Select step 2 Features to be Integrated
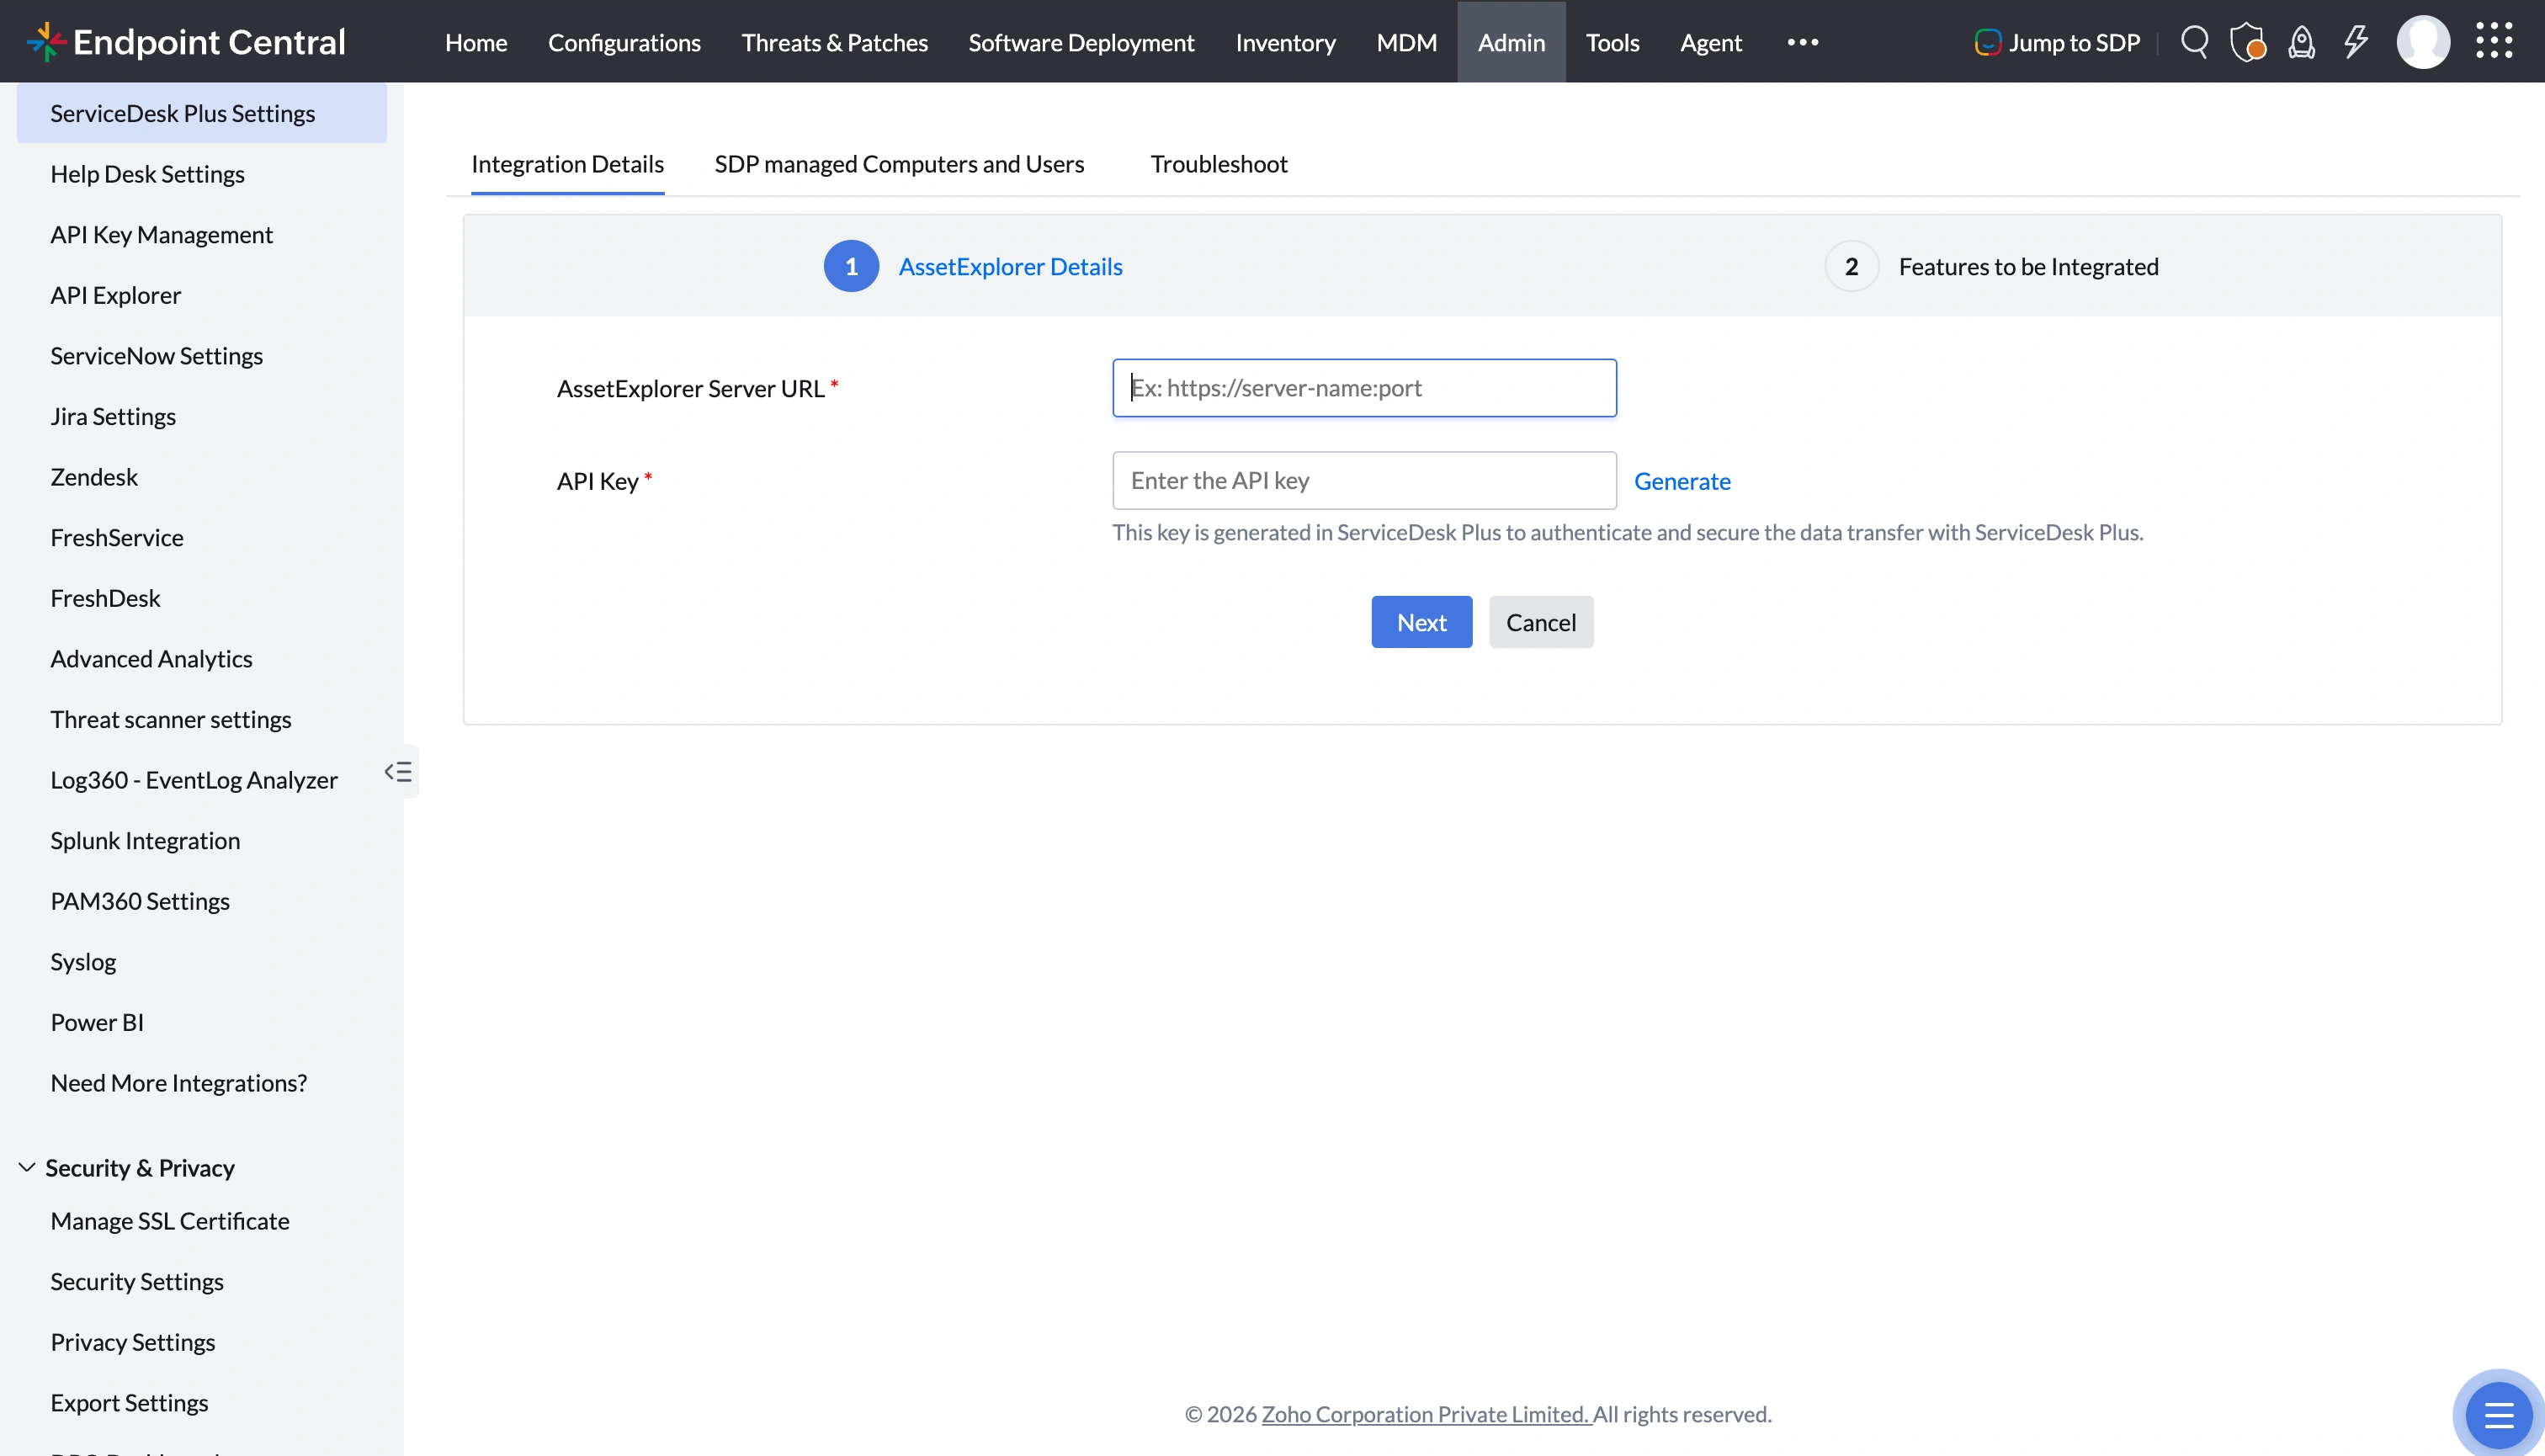The height and width of the screenshot is (1456, 2545). (x=1991, y=266)
